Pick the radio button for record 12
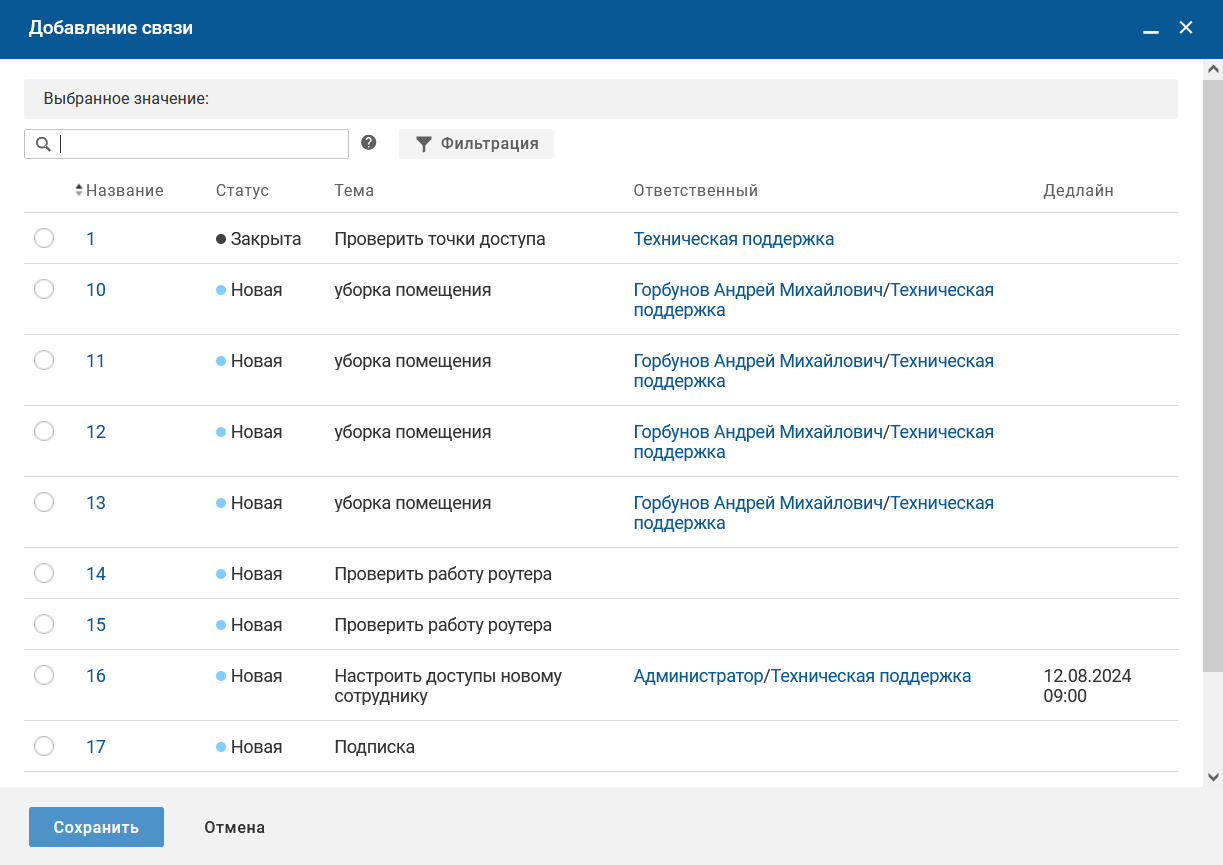The image size is (1223, 865). point(44,431)
